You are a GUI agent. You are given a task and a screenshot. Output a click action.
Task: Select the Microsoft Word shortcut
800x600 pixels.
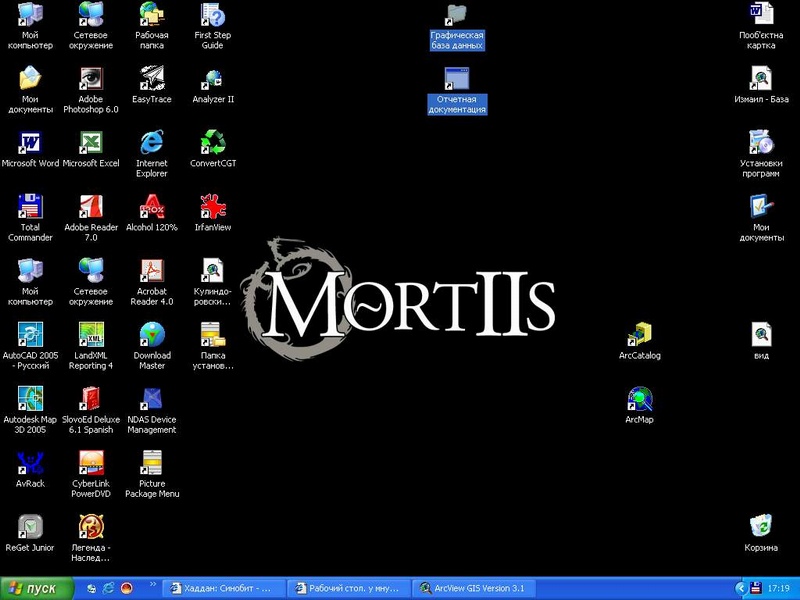click(x=30, y=149)
